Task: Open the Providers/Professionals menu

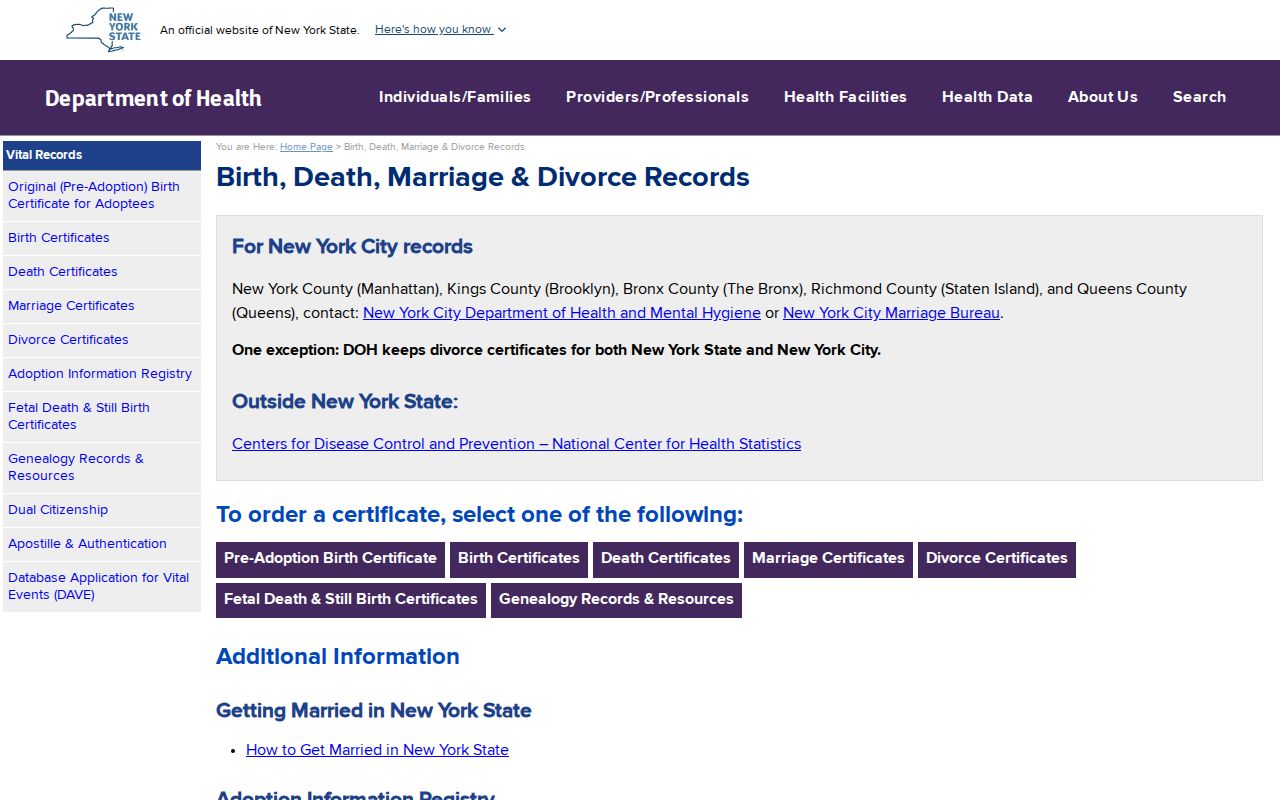Action: click(657, 97)
